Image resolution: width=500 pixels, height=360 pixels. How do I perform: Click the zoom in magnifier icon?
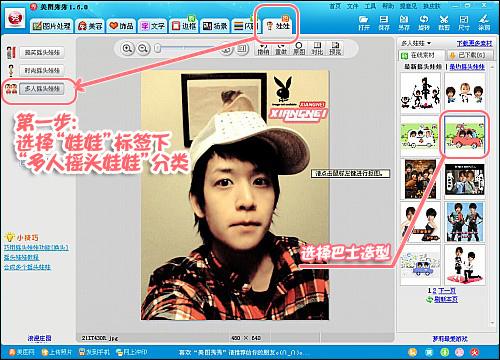click(x=127, y=49)
